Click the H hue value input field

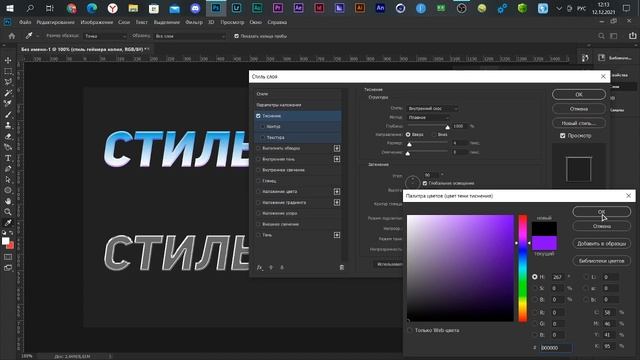[x=558, y=277]
